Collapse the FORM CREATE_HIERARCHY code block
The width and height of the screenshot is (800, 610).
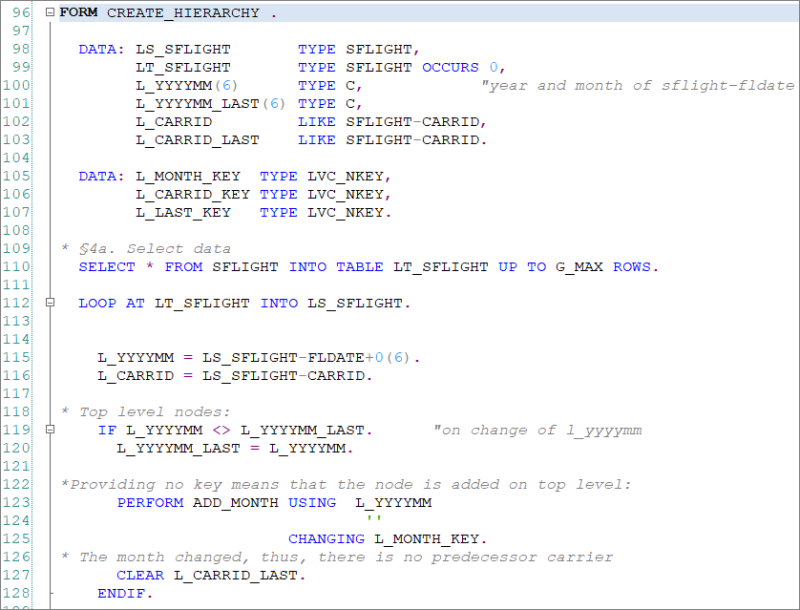pyautogui.click(x=47, y=12)
